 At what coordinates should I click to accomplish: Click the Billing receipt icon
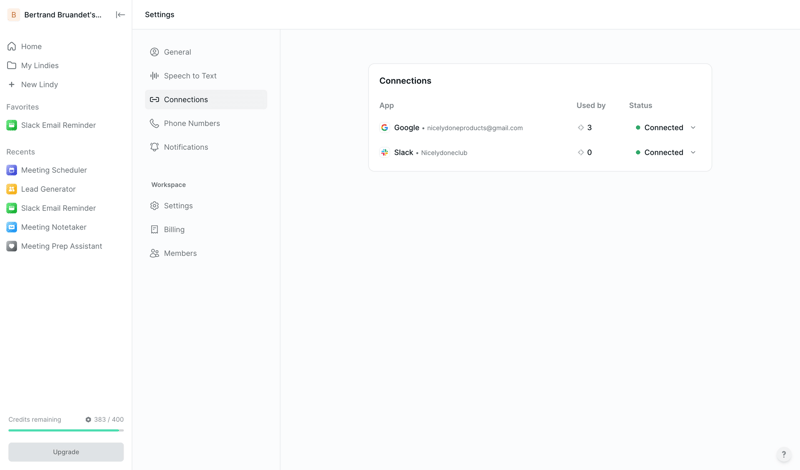pyautogui.click(x=154, y=229)
